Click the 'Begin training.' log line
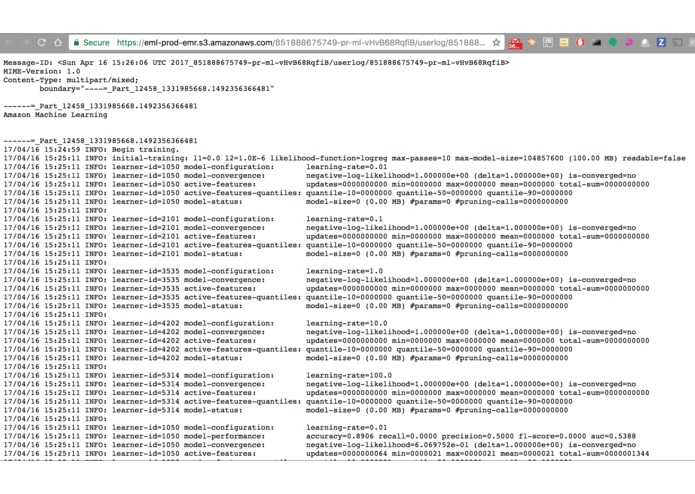This screenshot has width=695, height=494. [x=91, y=149]
